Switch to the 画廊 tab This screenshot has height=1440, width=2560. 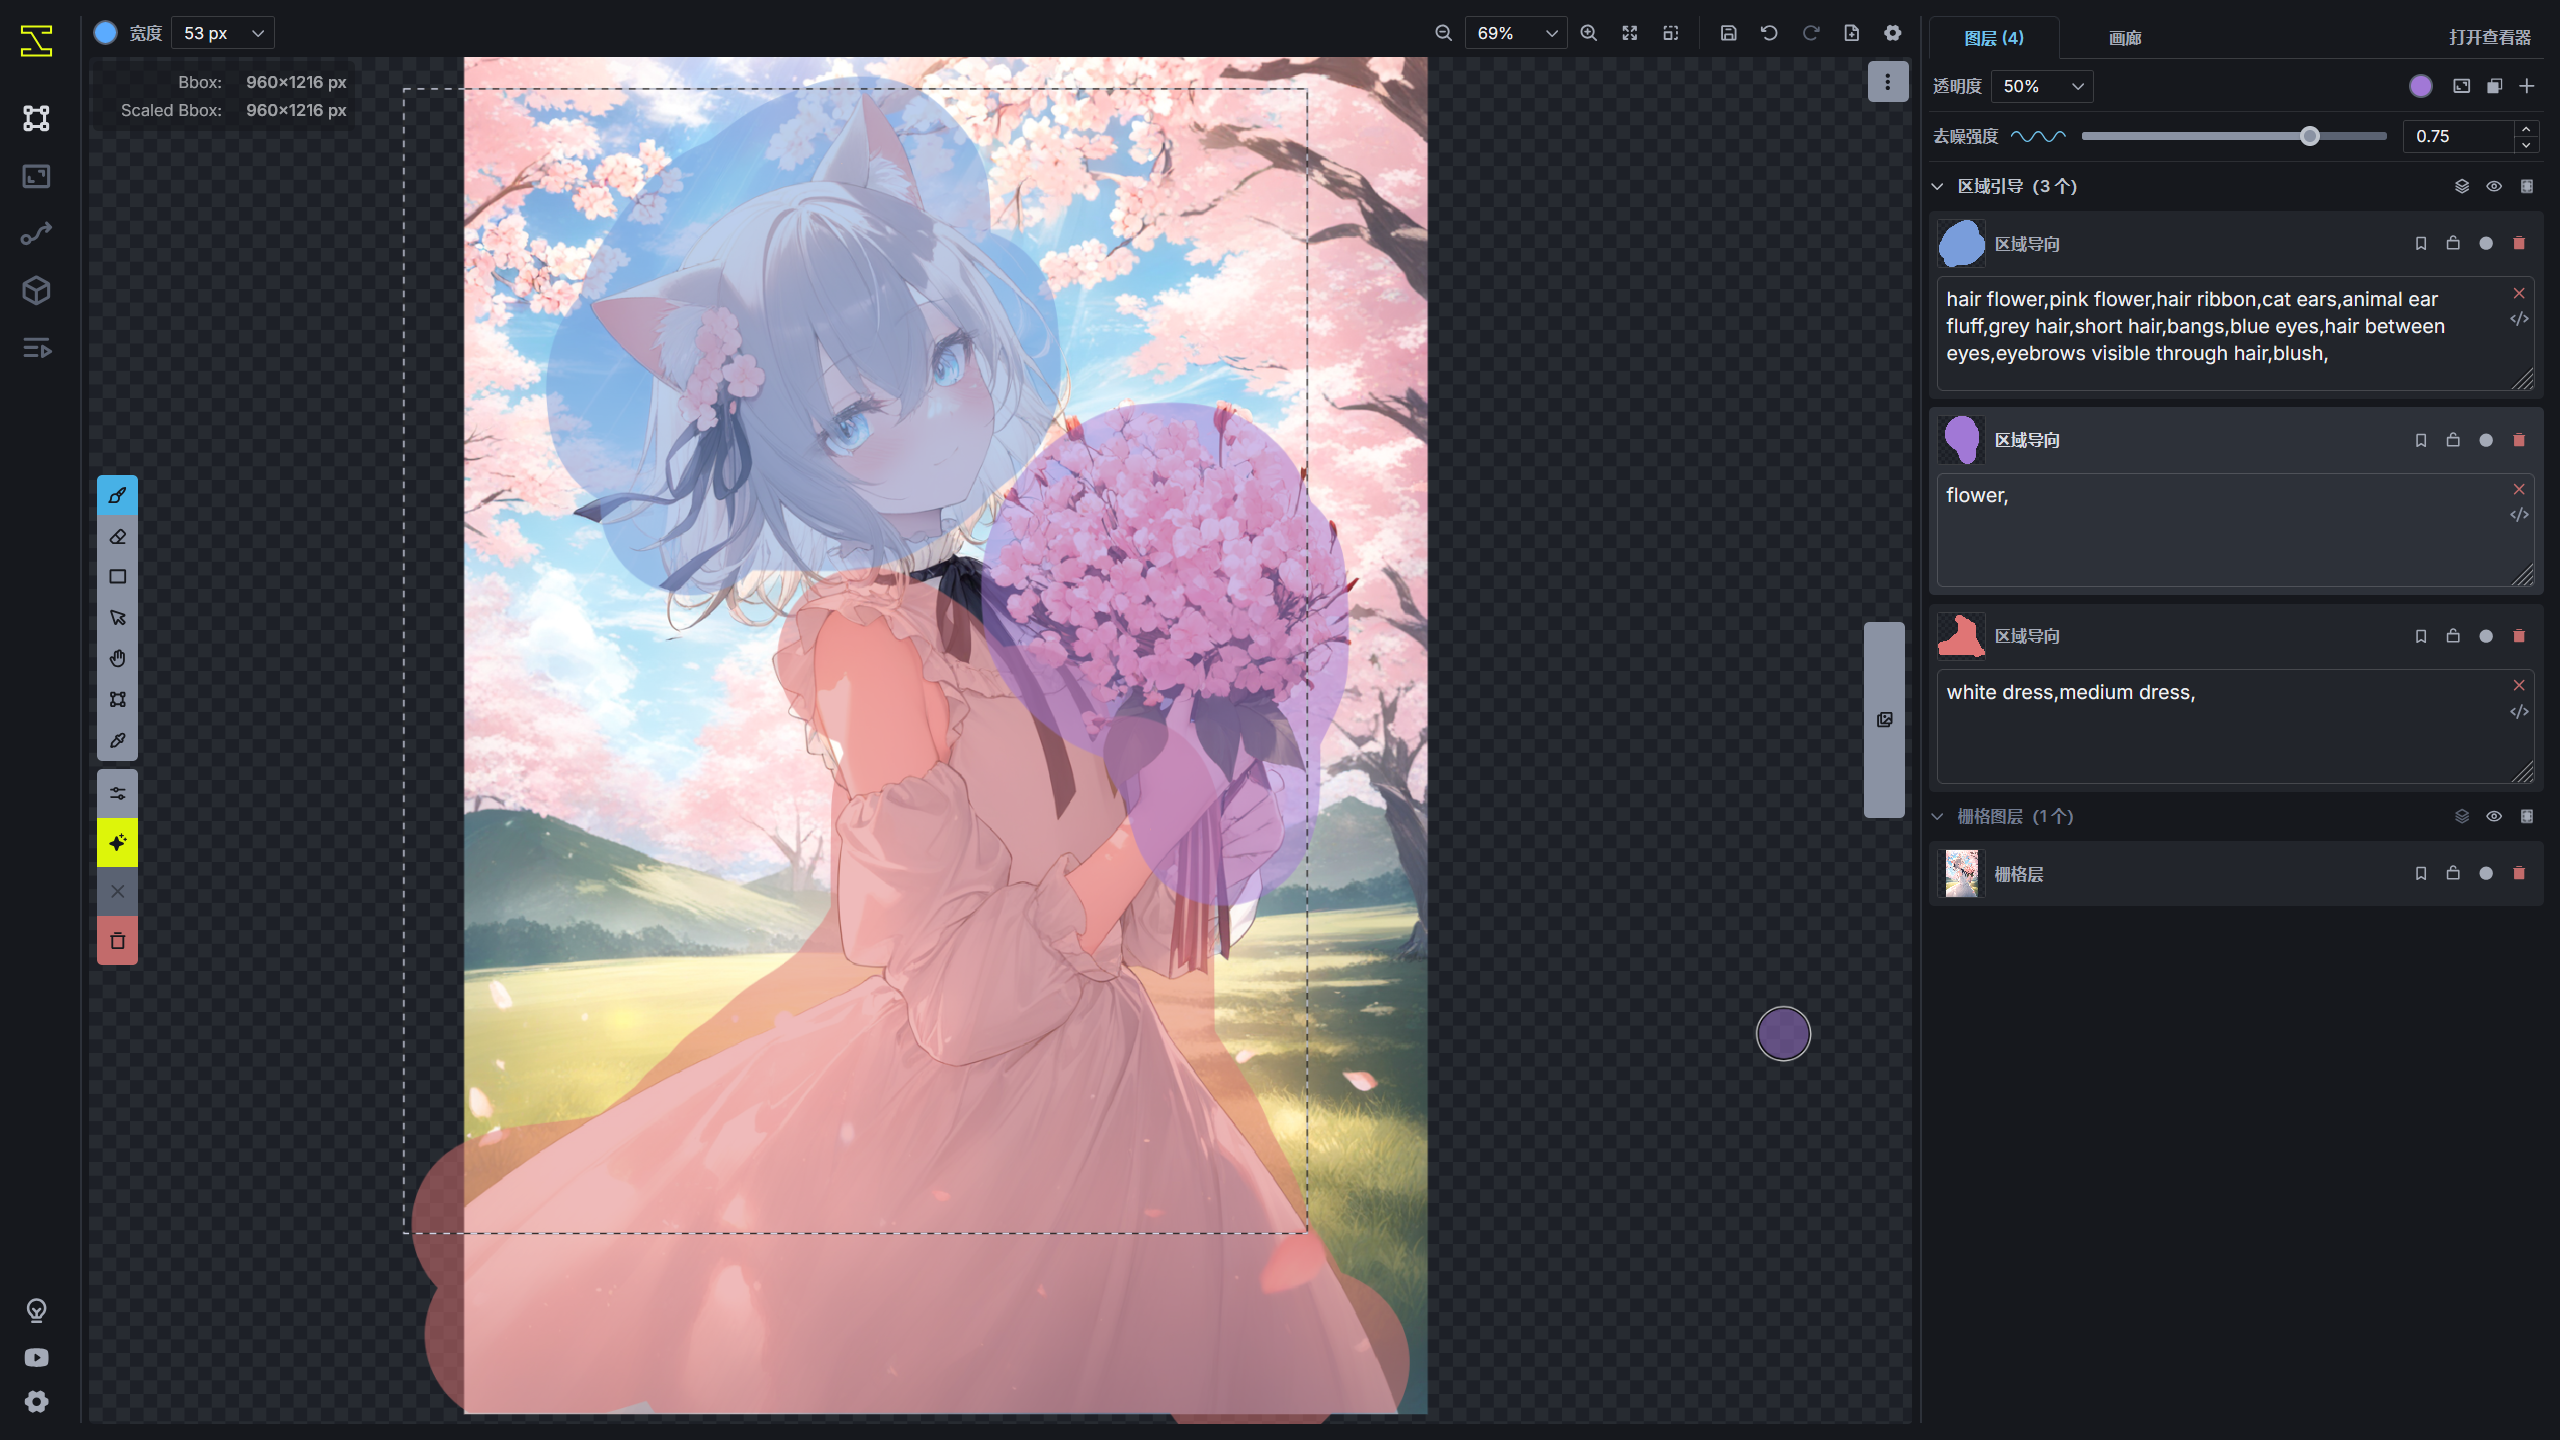pos(2124,38)
